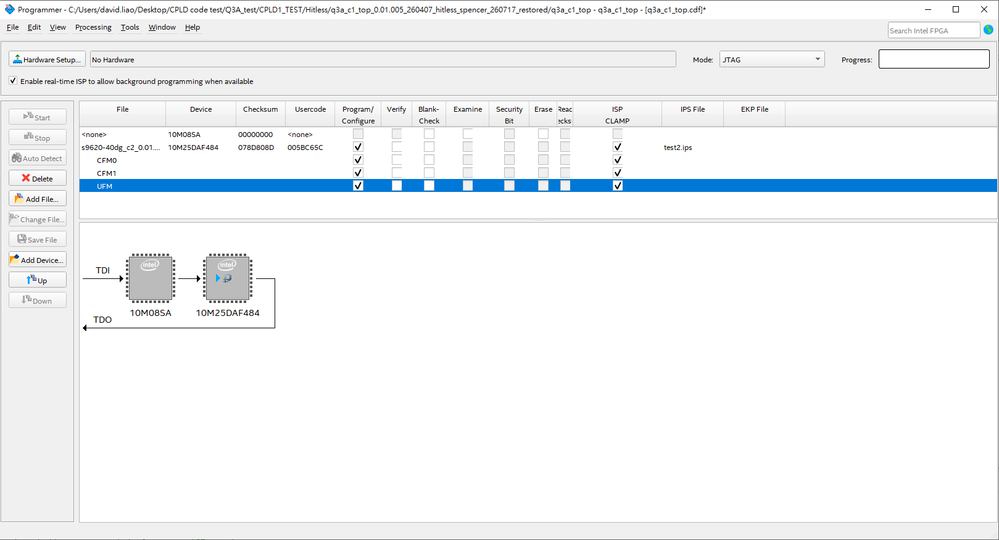Click the Usercode column header
This screenshot has height=540, width=999.
pyautogui.click(x=310, y=114)
